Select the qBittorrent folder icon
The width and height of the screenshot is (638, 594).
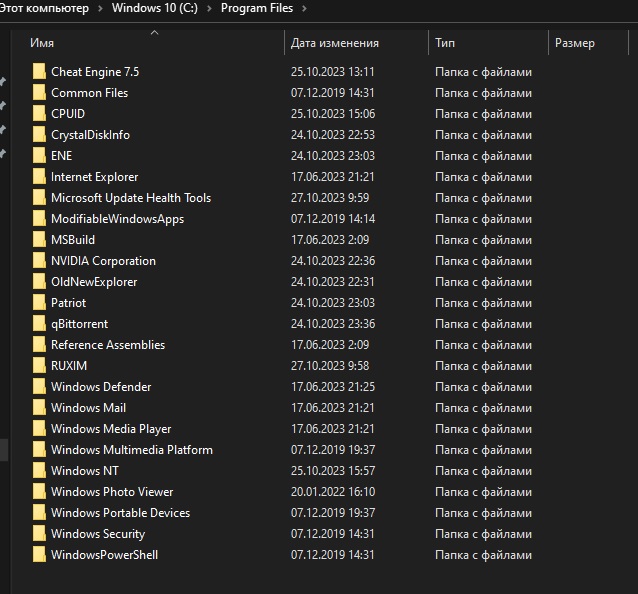click(39, 324)
